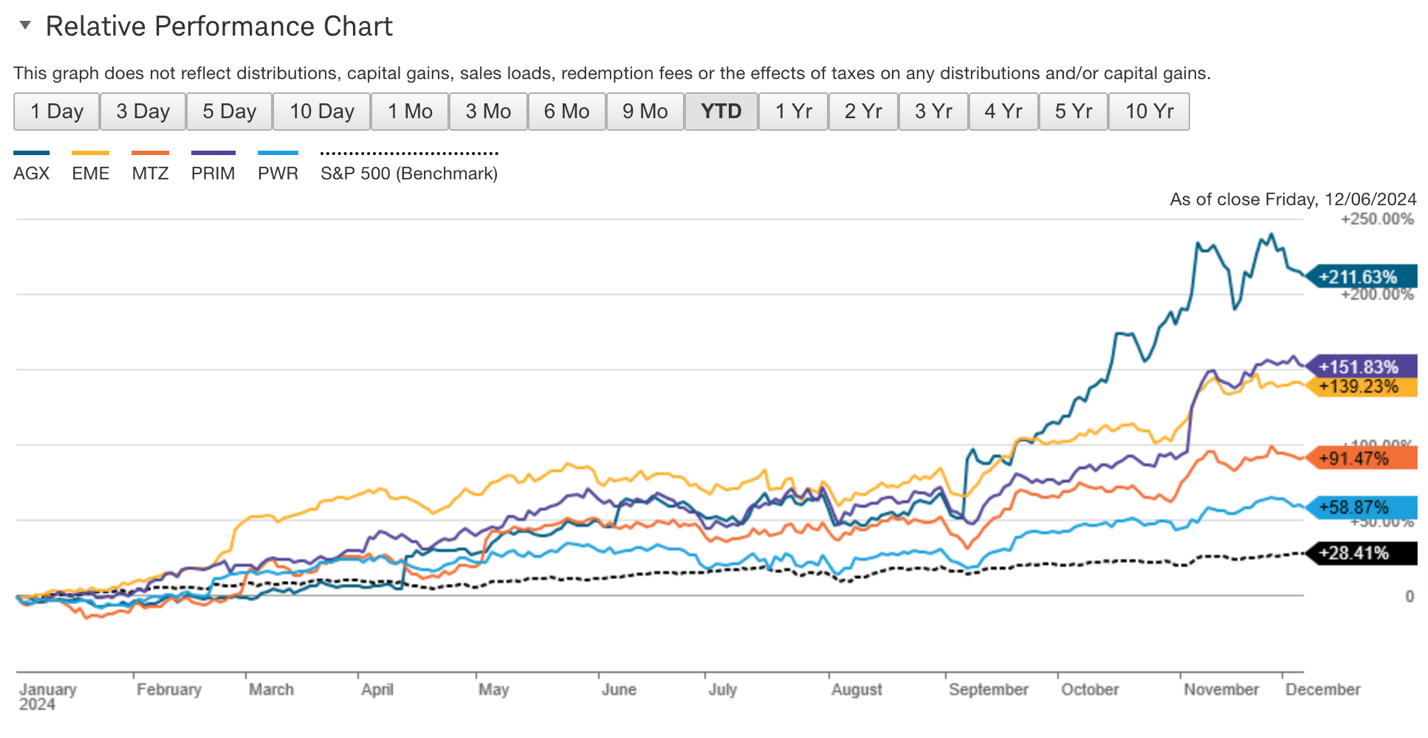Screen dimensions: 1428x738
Task: Select the 10 Yr range button
Action: pyautogui.click(x=1148, y=111)
